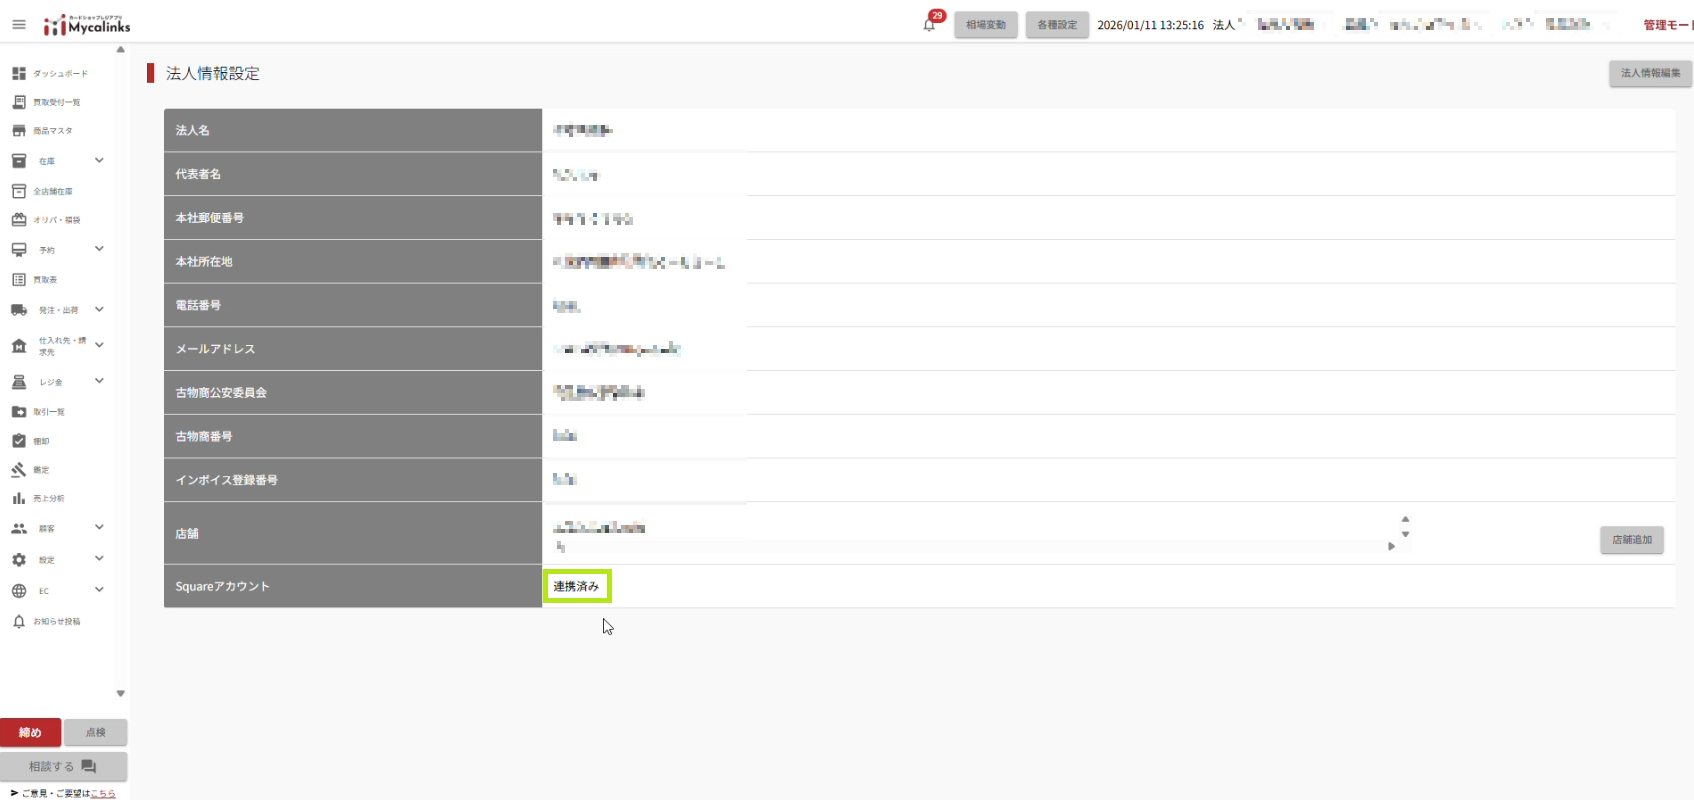The height and width of the screenshot is (800, 1694).
Task: Click the notification bell with badge 29
Action: click(929, 25)
